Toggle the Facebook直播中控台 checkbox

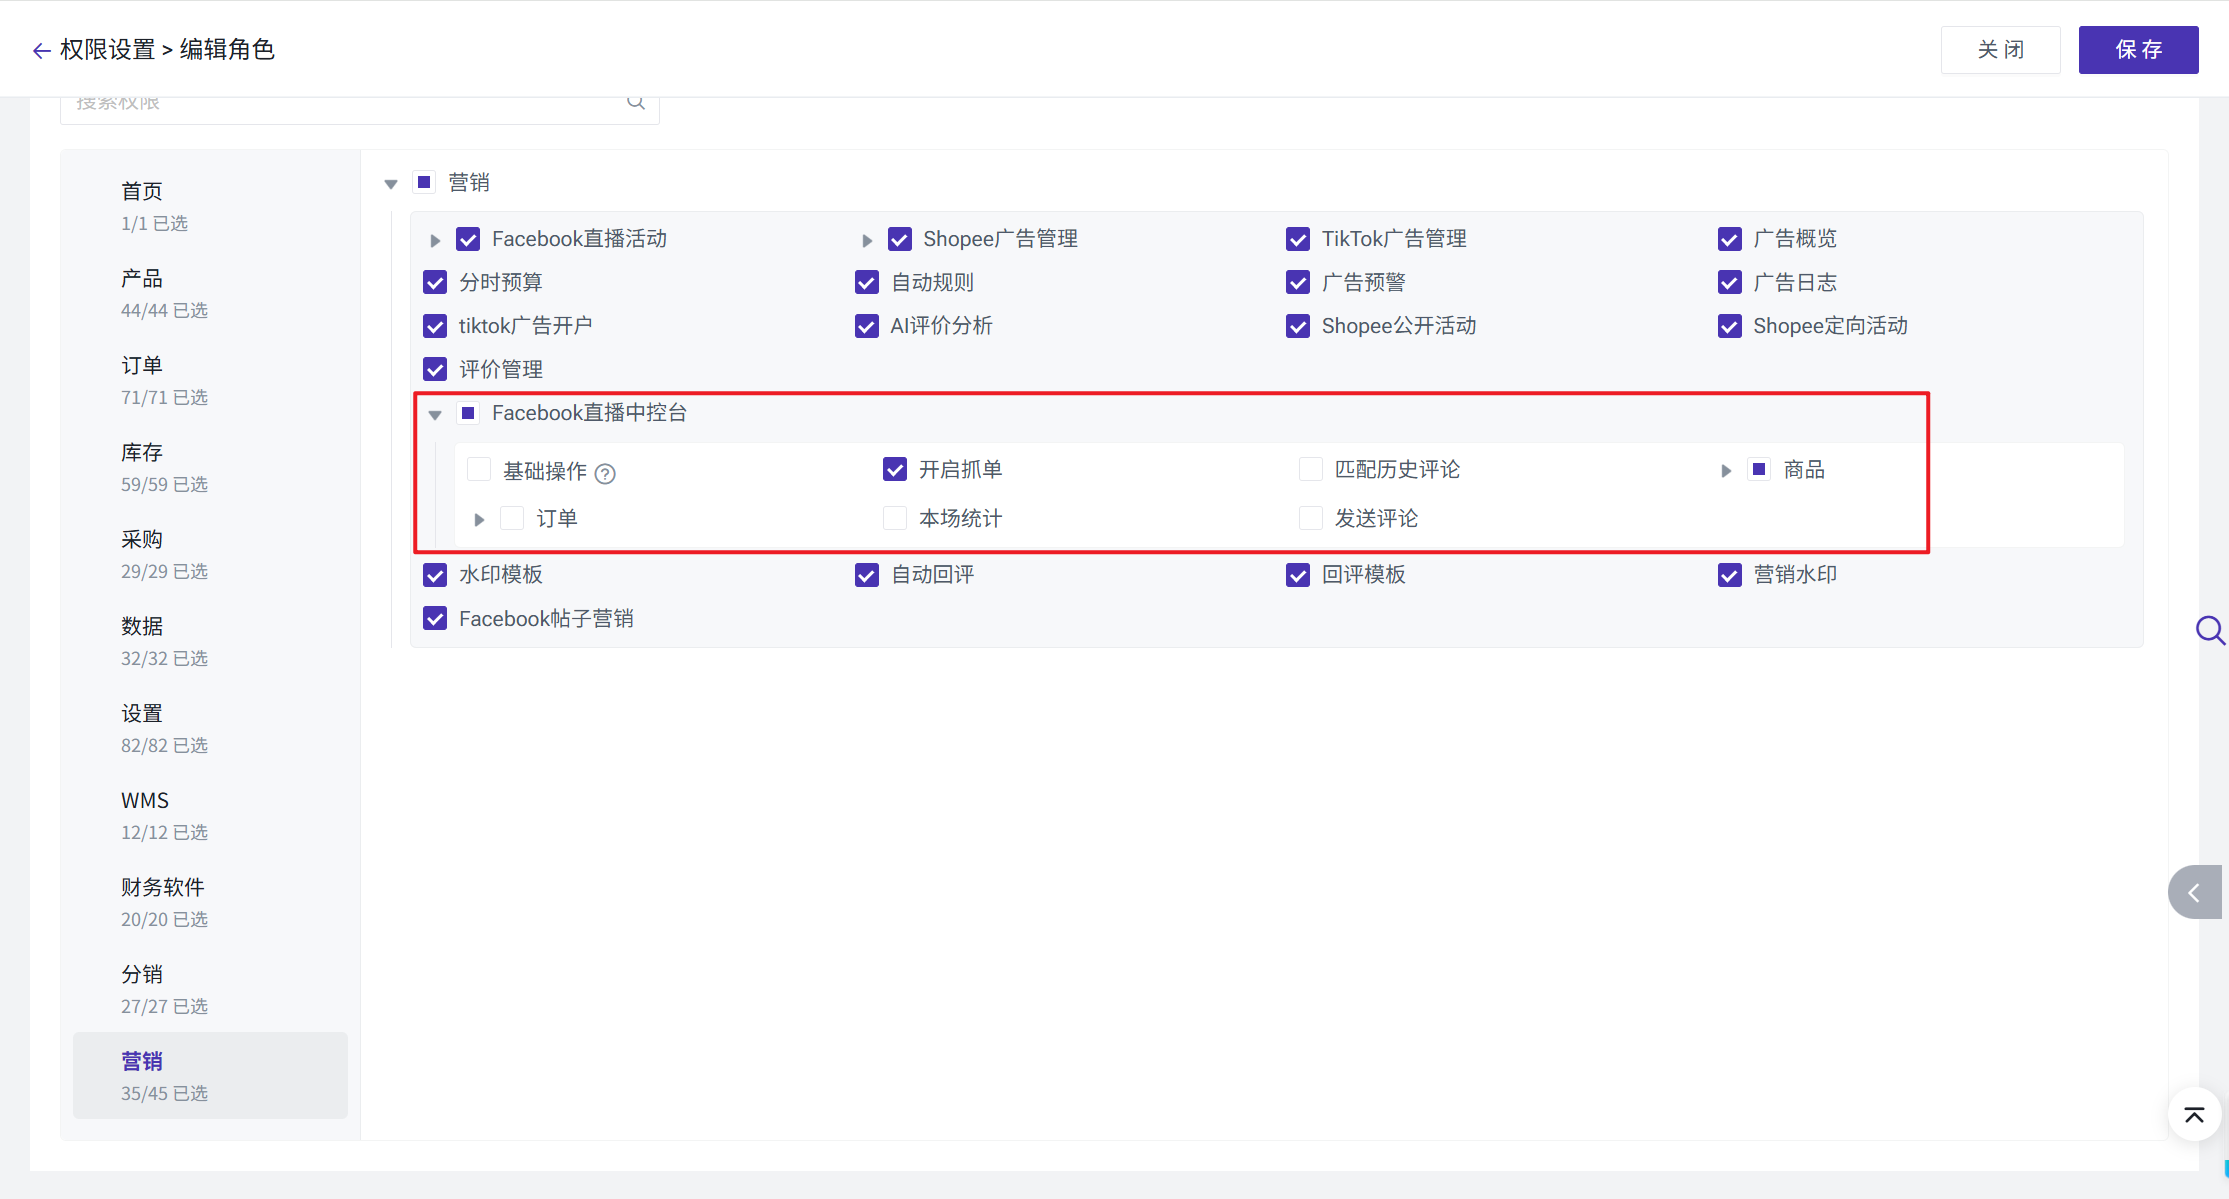click(x=468, y=413)
